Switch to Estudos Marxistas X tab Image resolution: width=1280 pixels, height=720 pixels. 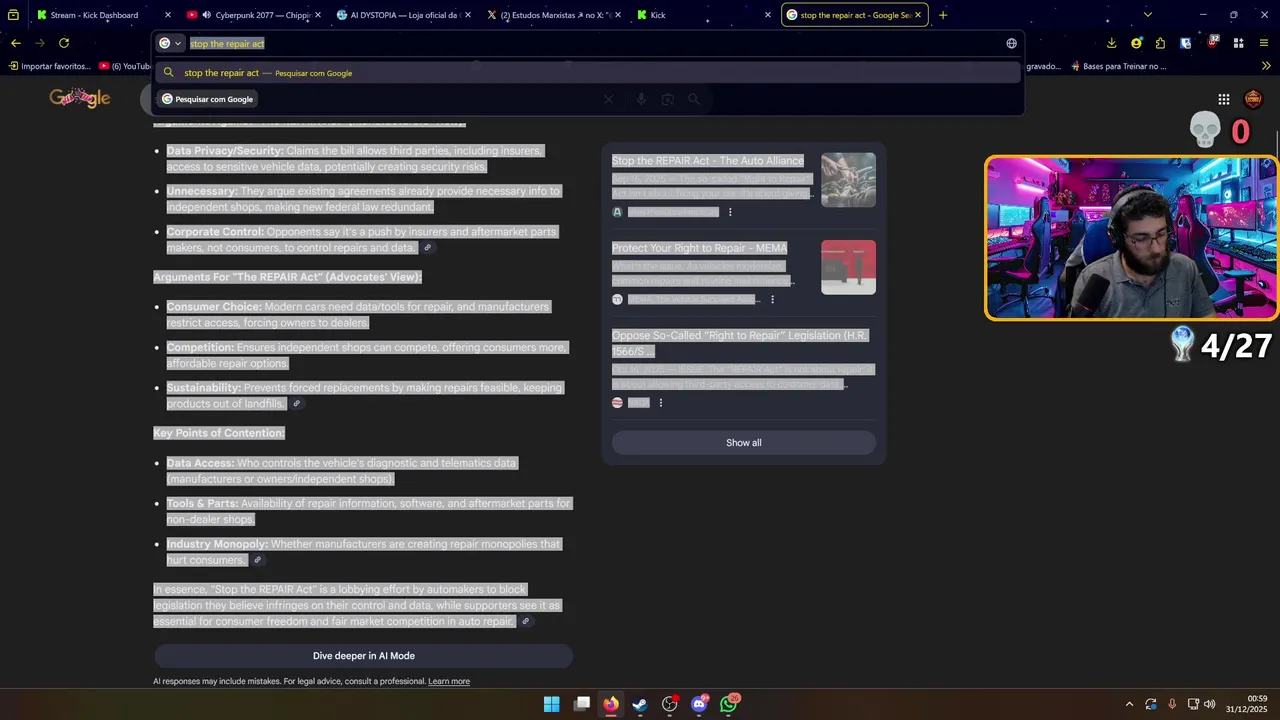(554, 15)
